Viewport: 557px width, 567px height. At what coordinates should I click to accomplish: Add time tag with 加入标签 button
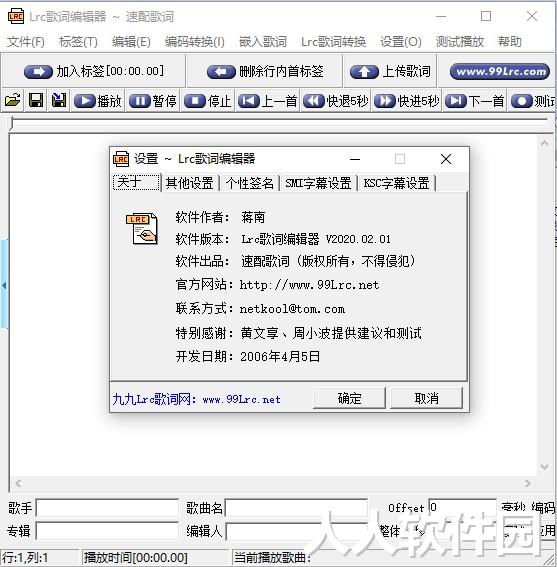pos(94,71)
